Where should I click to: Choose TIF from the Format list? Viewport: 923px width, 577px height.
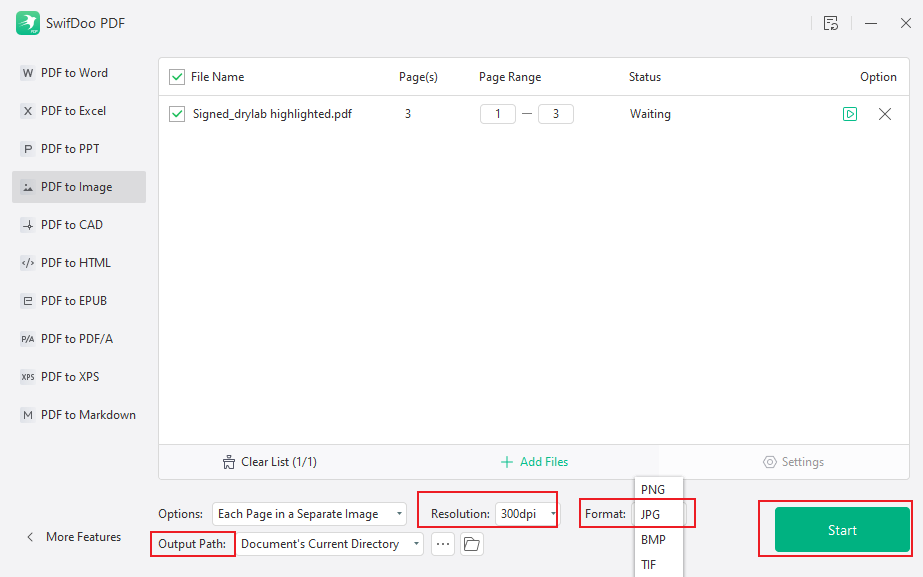coord(648,564)
